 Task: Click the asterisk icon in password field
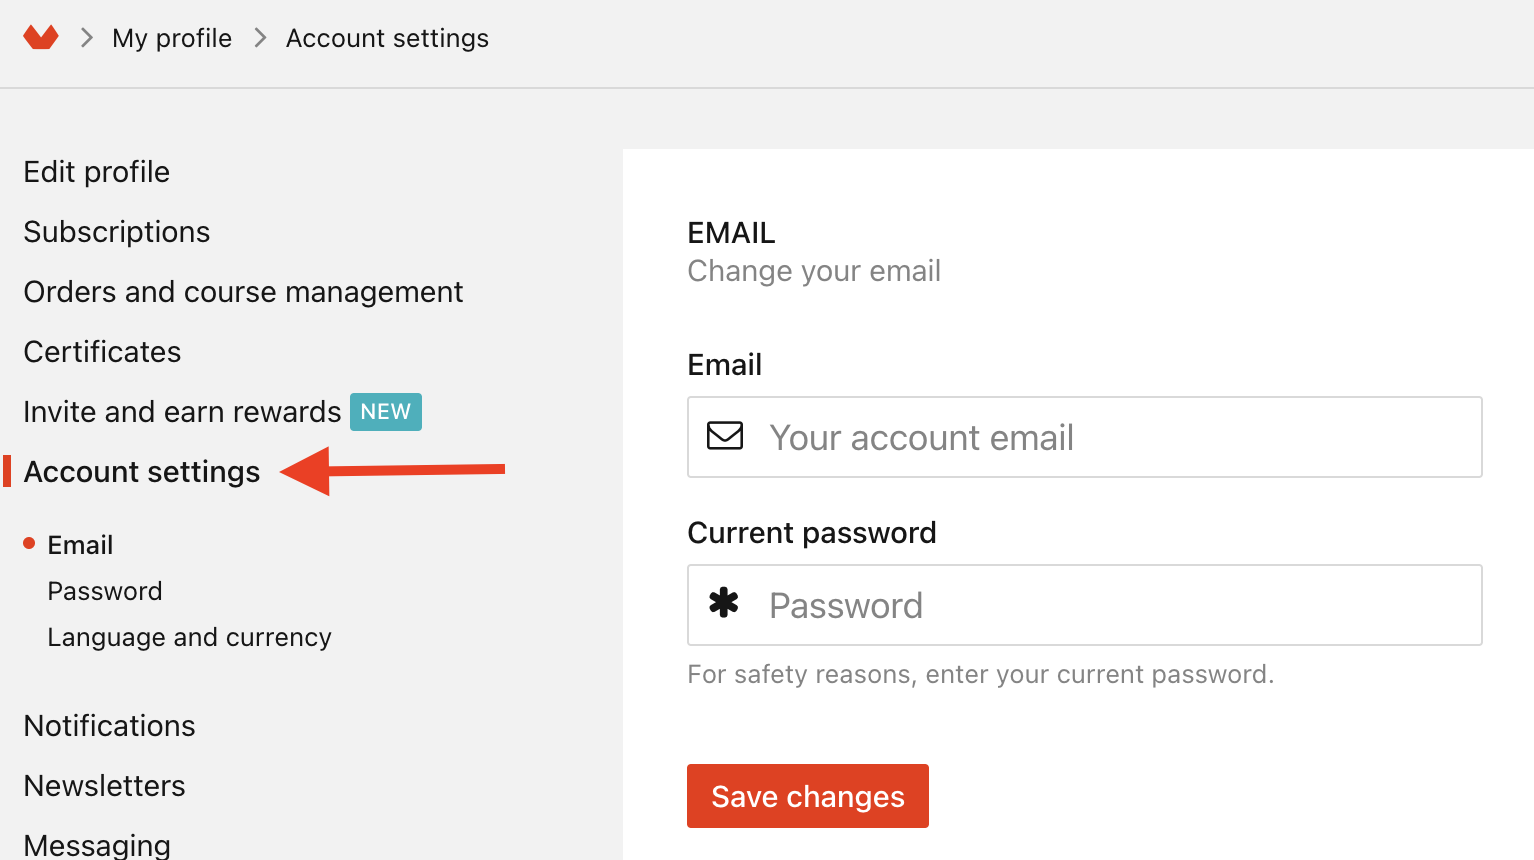click(724, 602)
